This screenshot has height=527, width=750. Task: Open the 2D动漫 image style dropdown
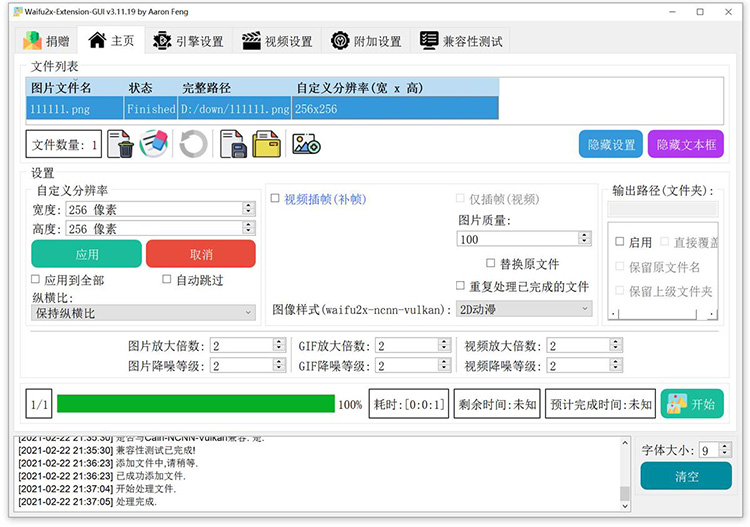click(x=524, y=309)
